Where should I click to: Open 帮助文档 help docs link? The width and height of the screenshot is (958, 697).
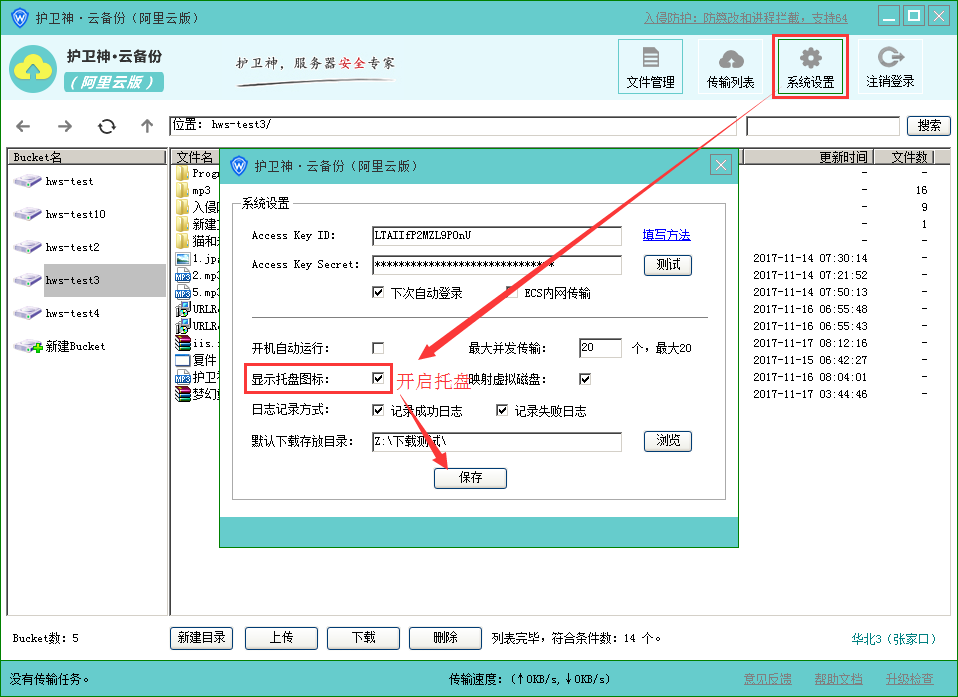pos(838,679)
